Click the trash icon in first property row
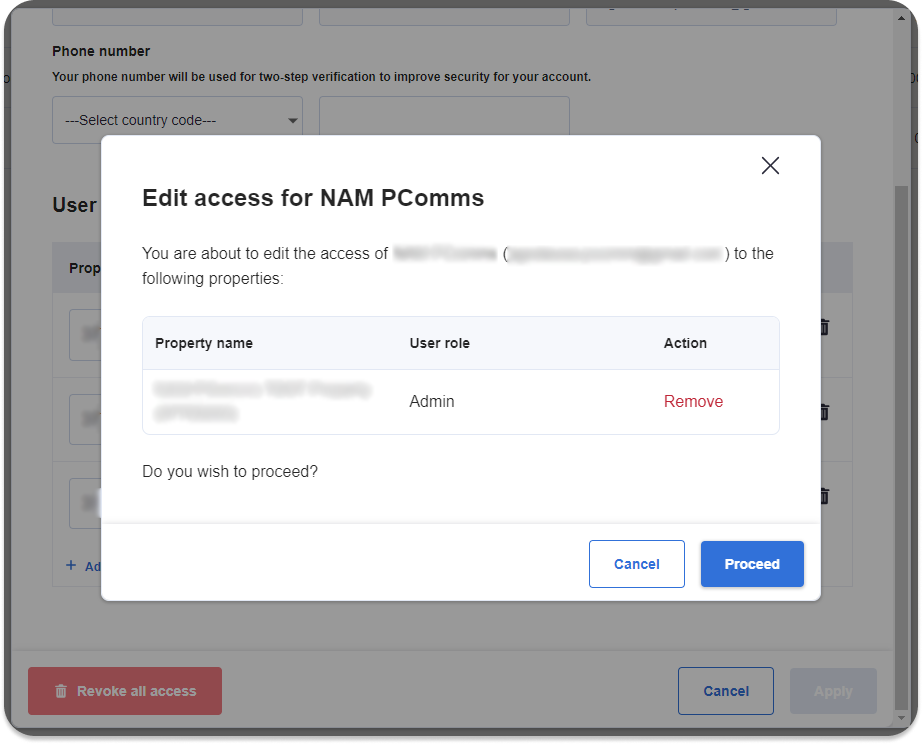This screenshot has width=922, height=744. [824, 327]
